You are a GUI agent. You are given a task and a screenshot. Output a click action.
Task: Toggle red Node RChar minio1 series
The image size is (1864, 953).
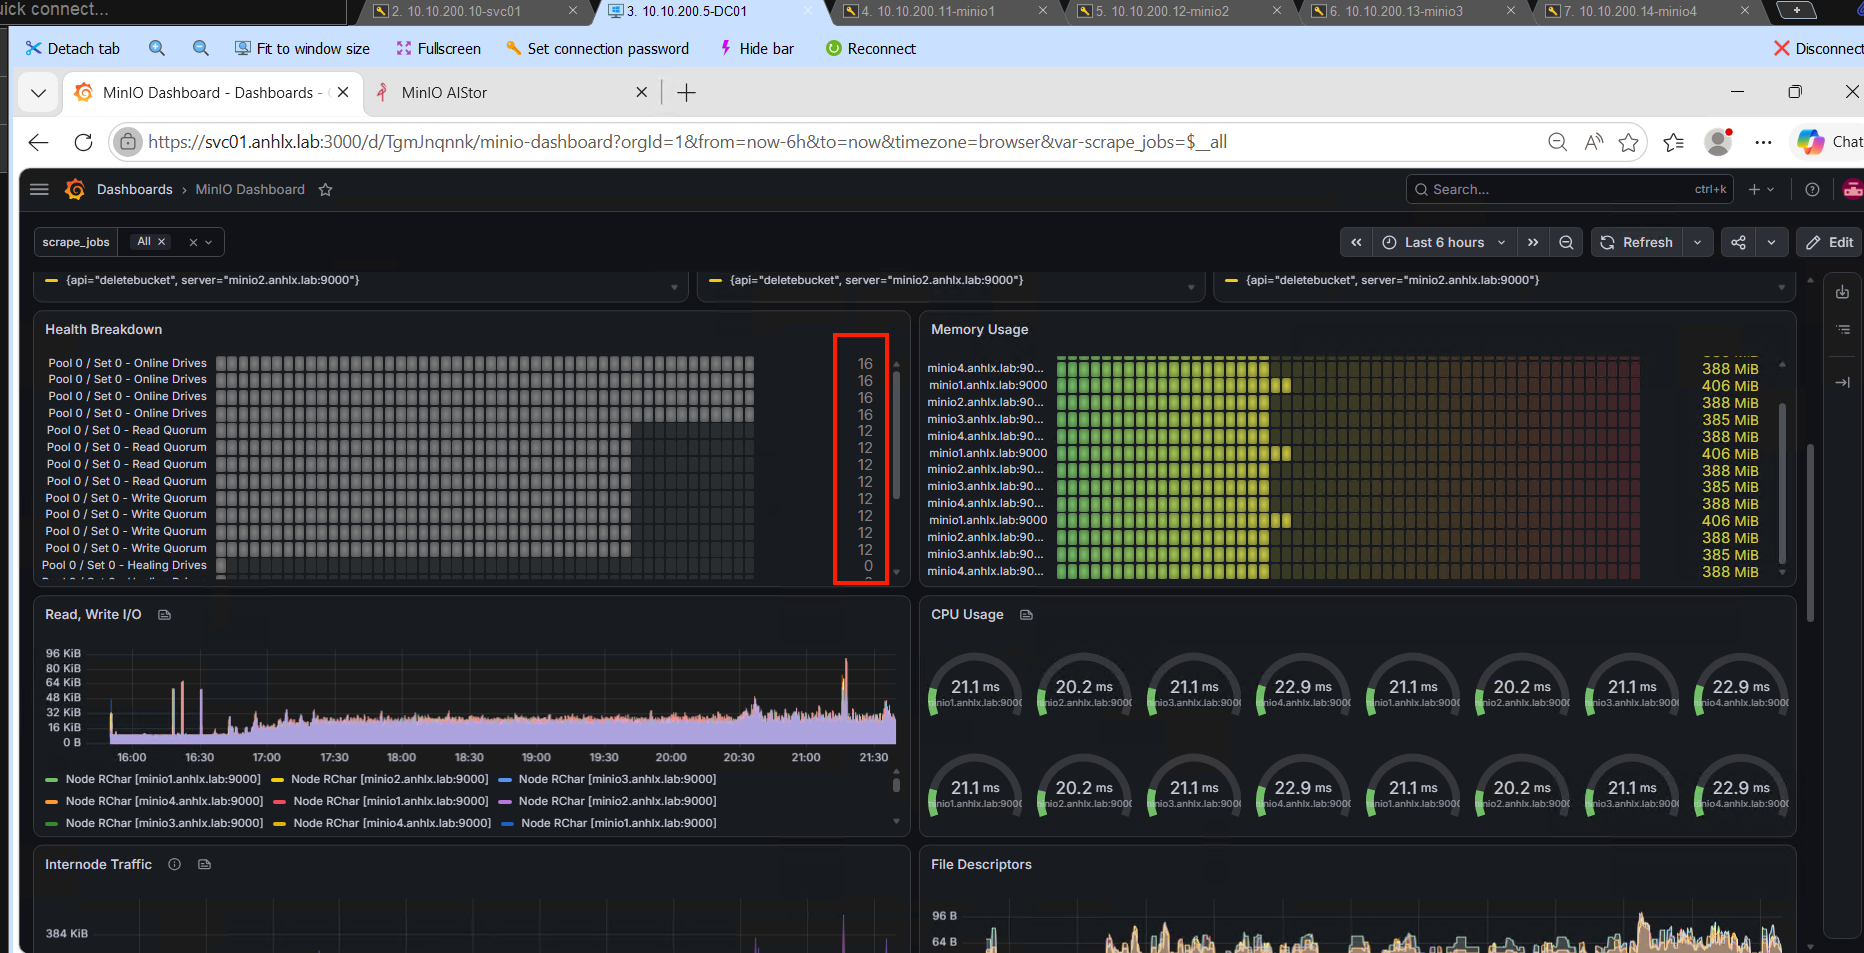pyautogui.click(x=391, y=801)
